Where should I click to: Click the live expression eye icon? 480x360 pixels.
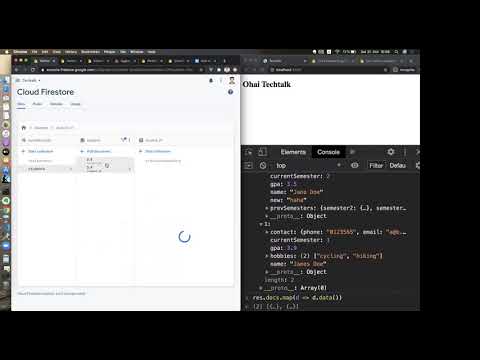[355, 165]
